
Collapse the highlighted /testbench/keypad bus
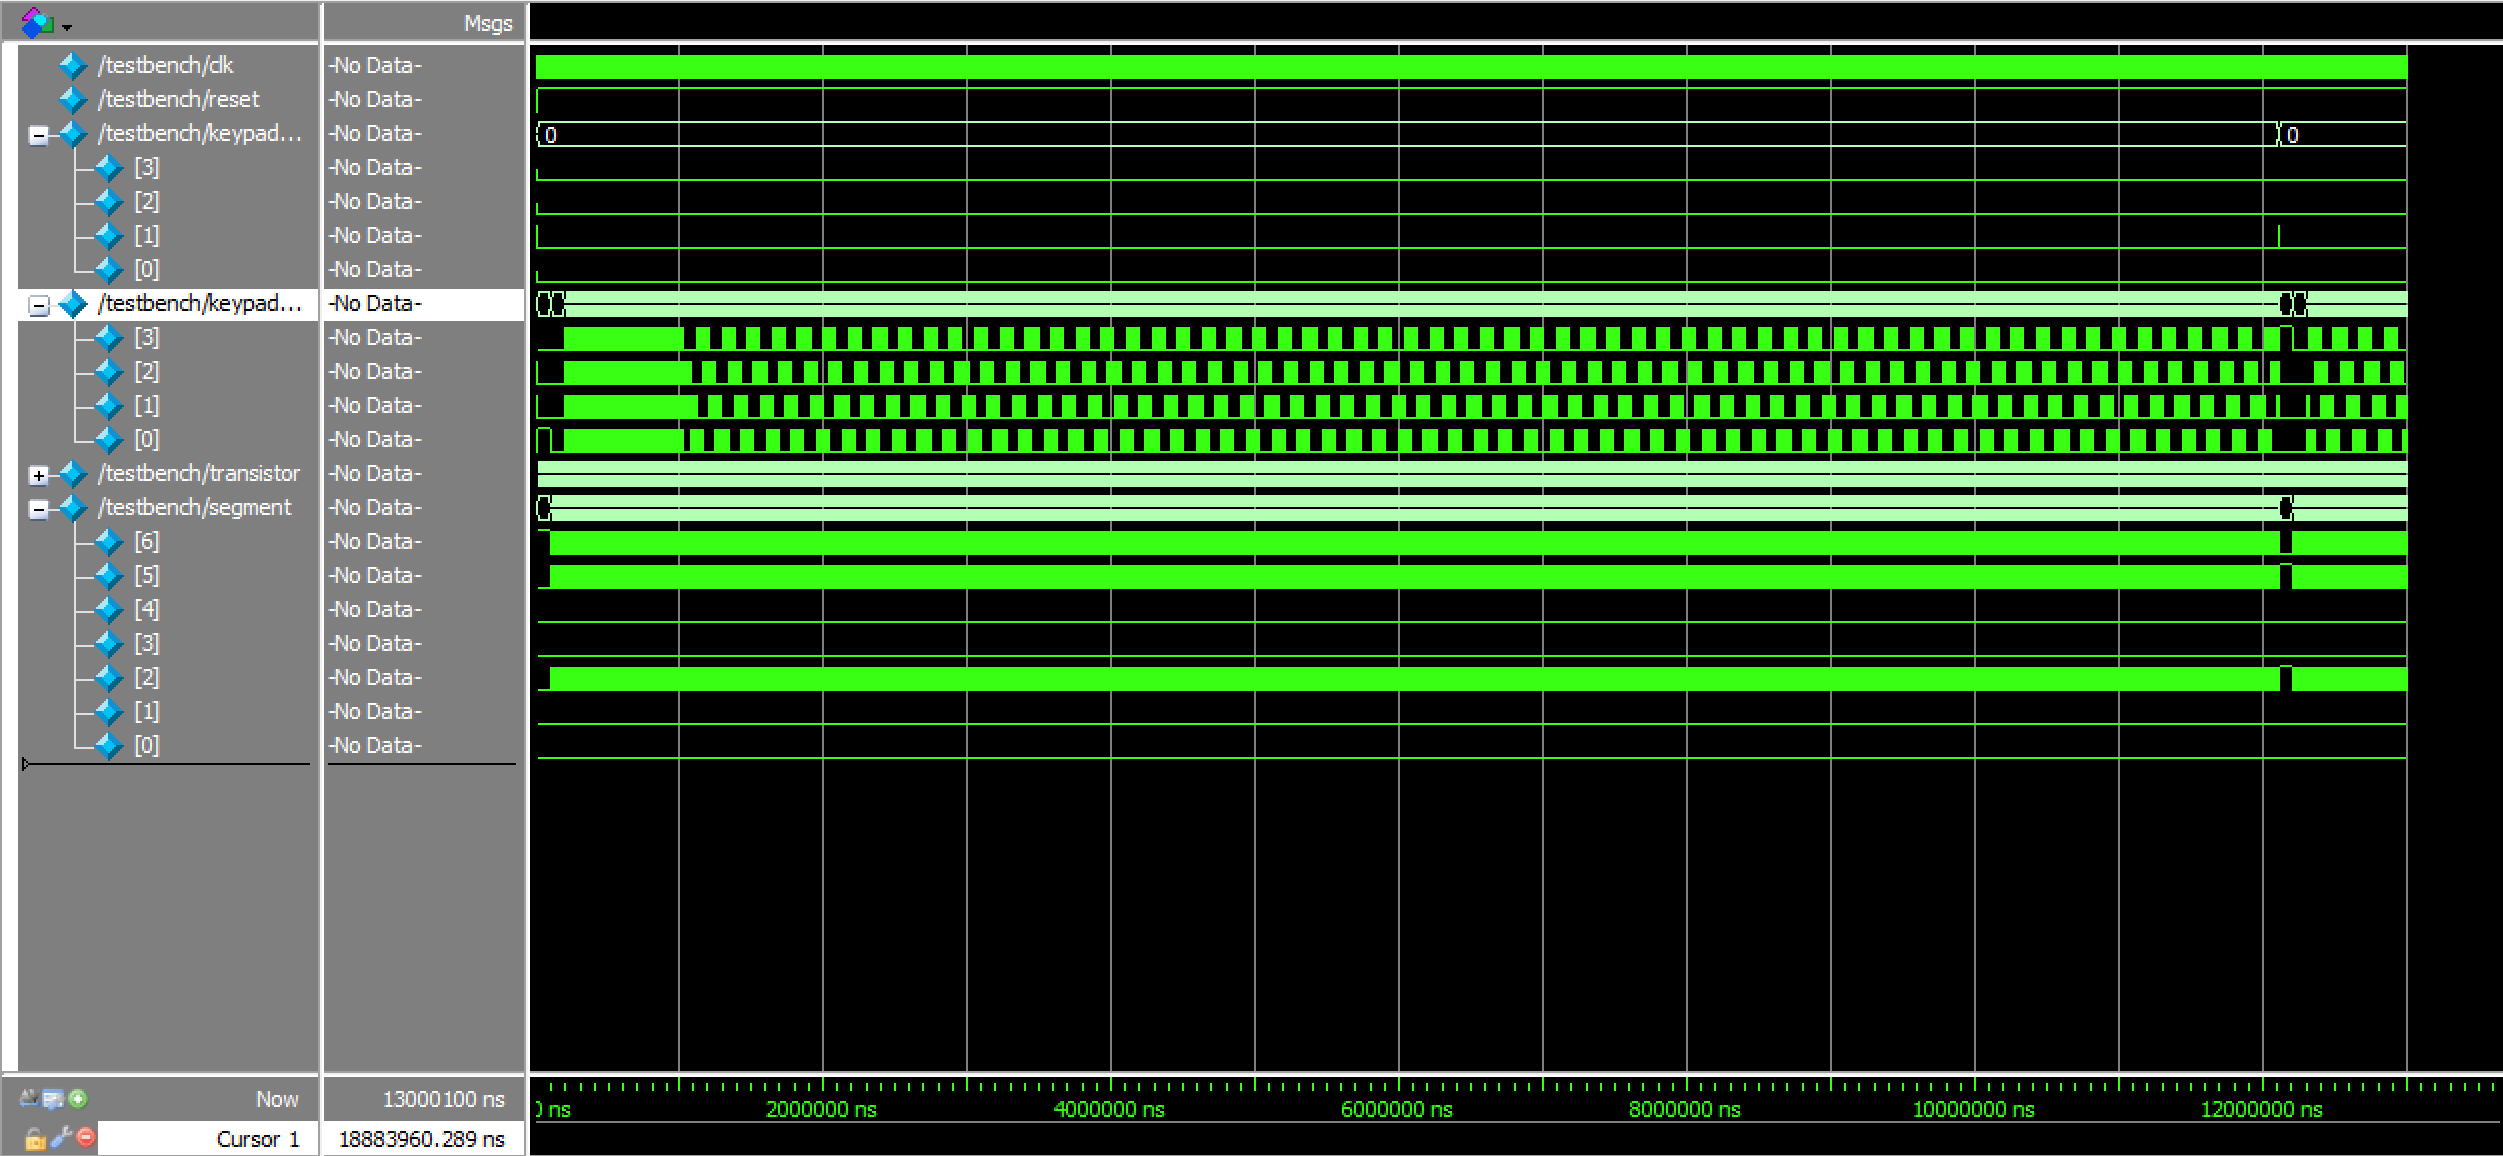coord(38,305)
